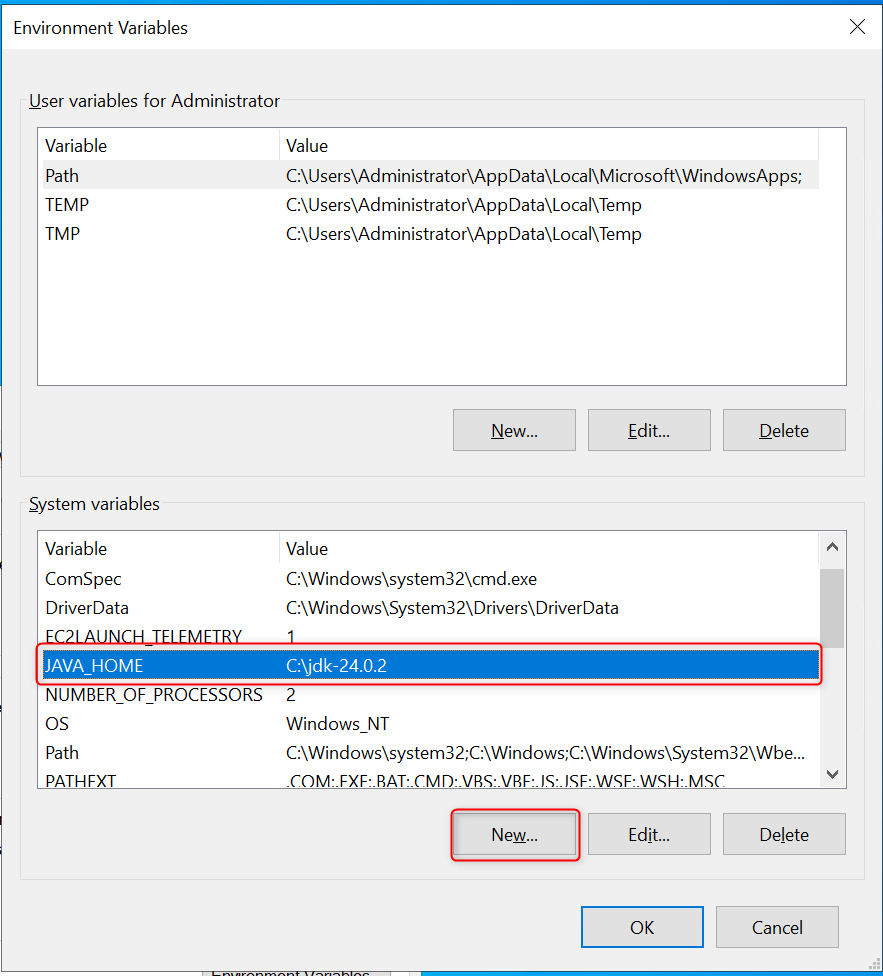Click the user variables Value column header
883x976 pixels.
[x=549, y=146]
